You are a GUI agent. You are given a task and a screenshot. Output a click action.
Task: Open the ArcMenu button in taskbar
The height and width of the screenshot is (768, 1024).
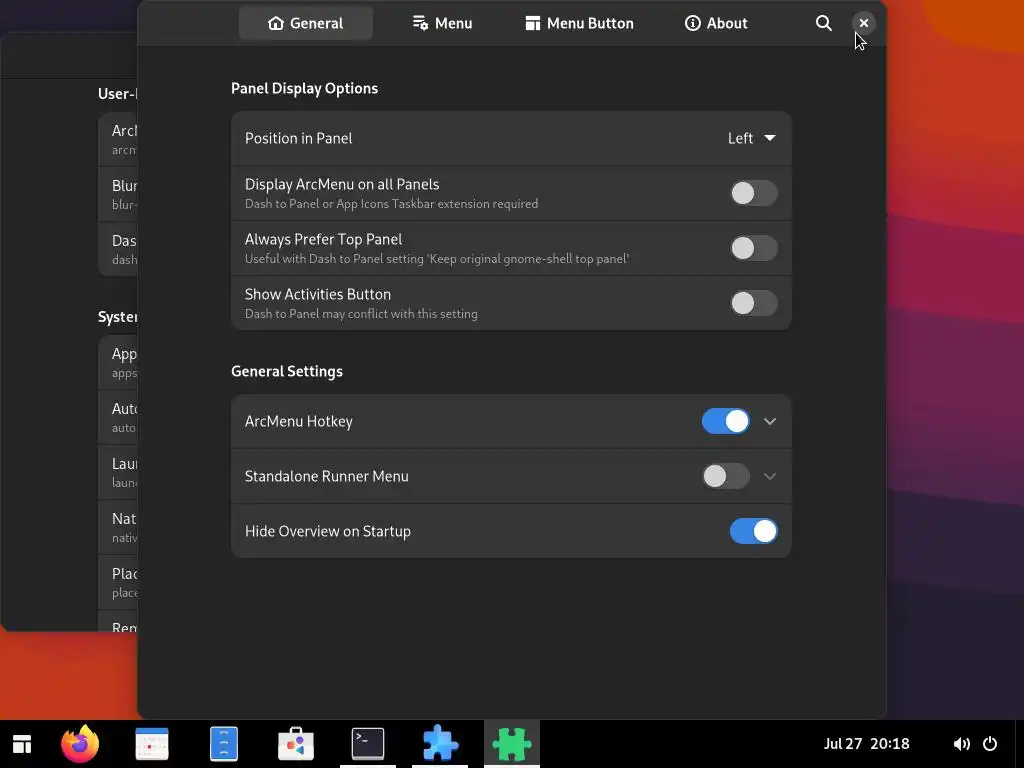point(22,744)
